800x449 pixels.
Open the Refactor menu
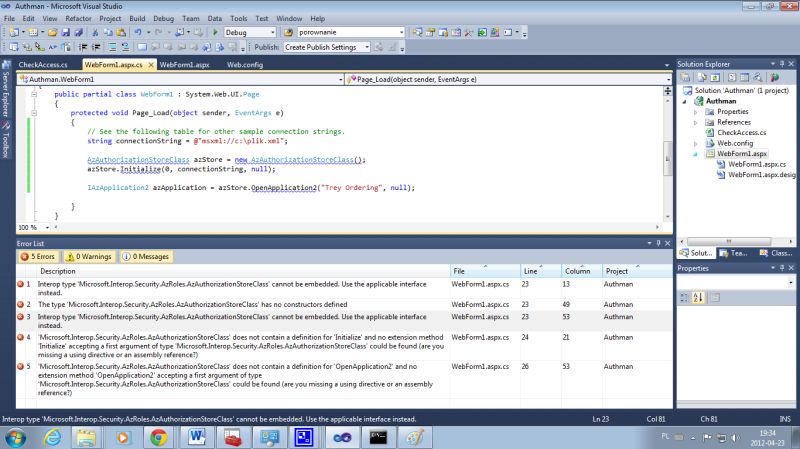[x=78, y=18]
